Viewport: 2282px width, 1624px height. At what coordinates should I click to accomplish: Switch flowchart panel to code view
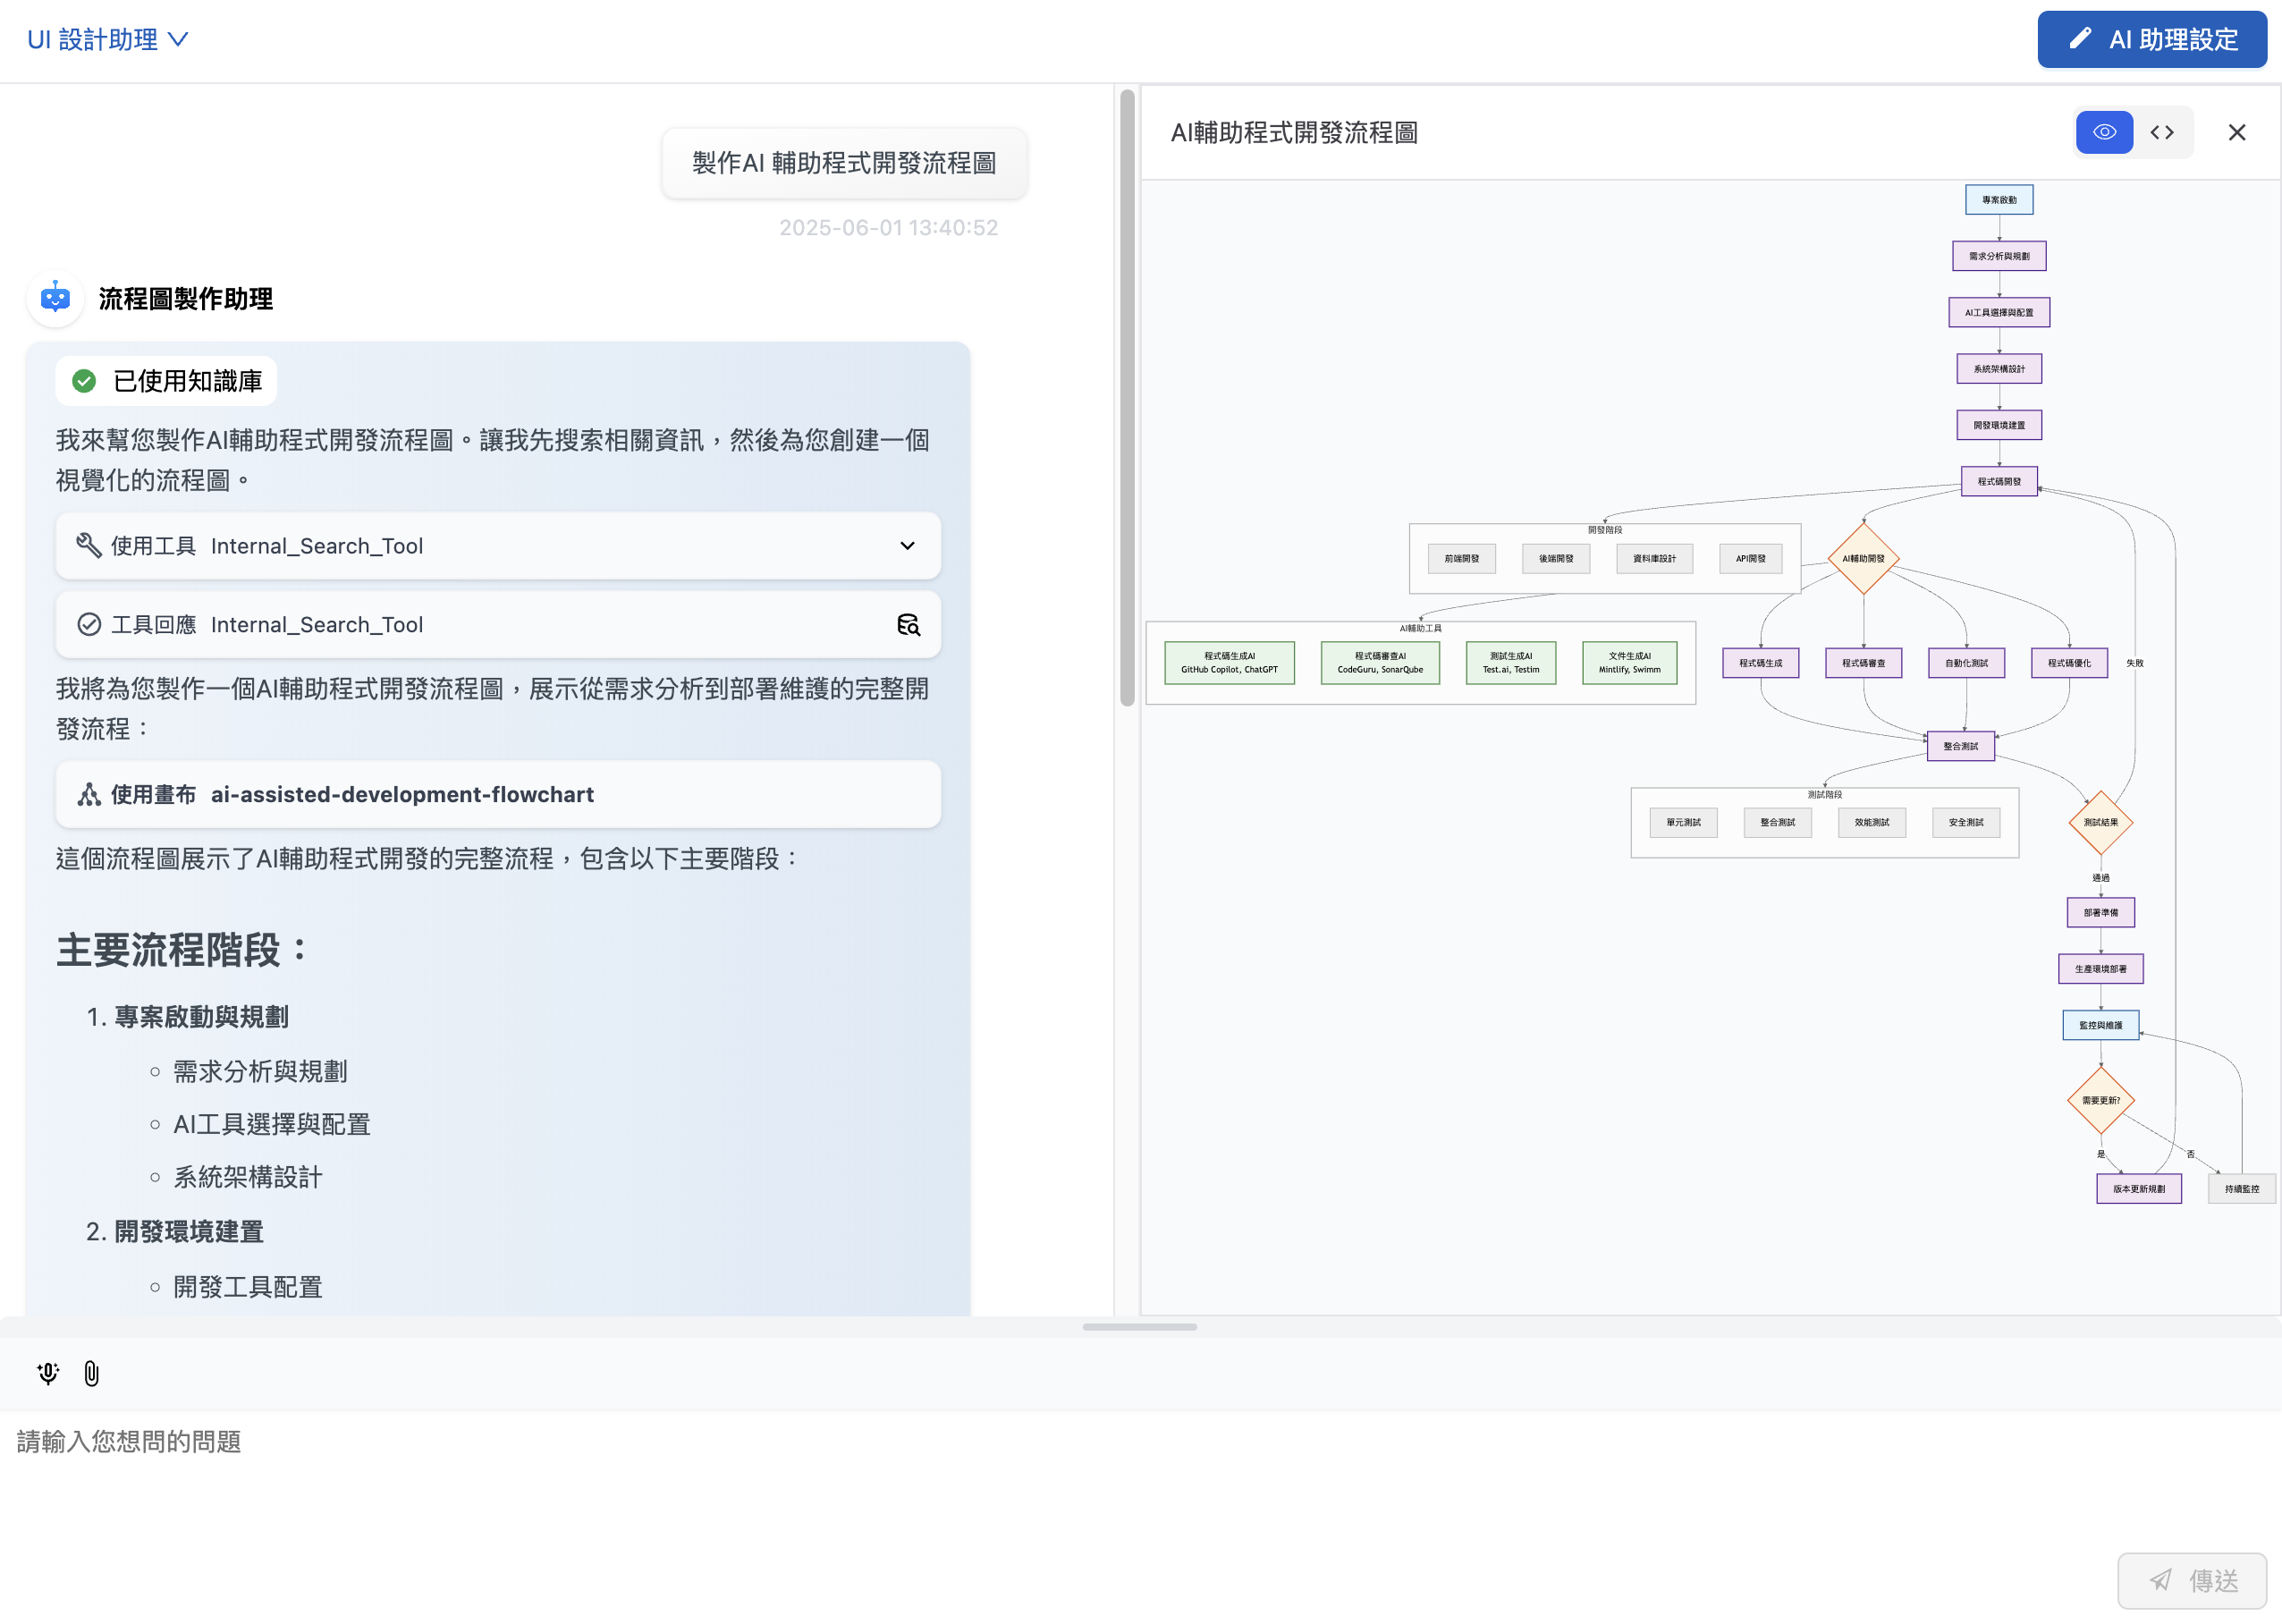2161,132
